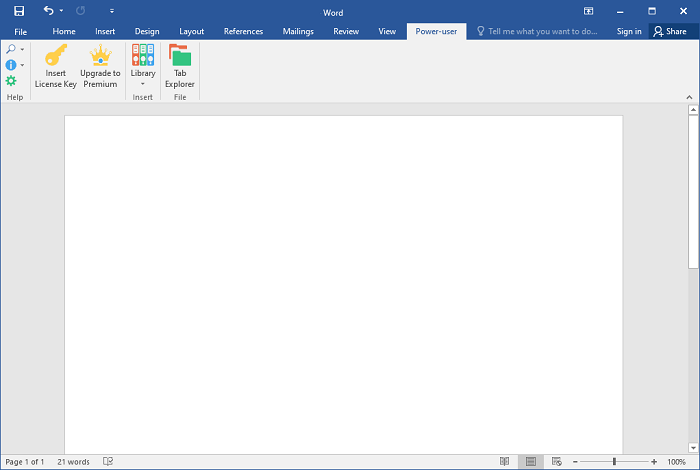Expand the magnifier dropdown arrow

[x=22, y=49]
